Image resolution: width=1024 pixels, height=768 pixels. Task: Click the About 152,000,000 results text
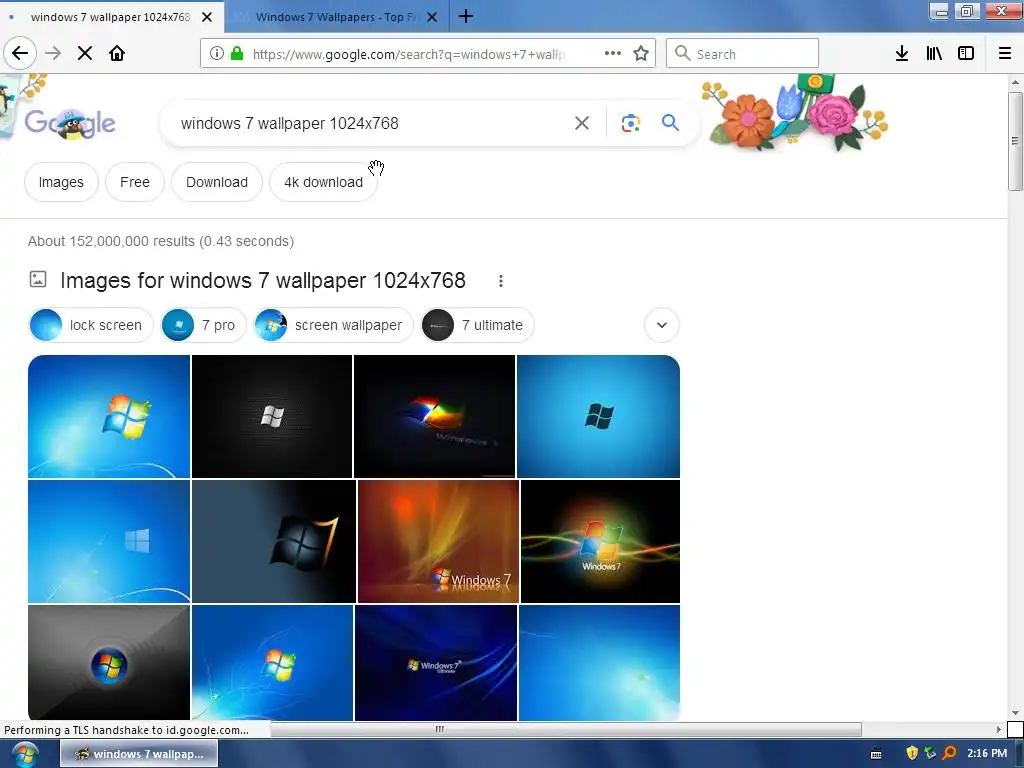click(x=161, y=241)
